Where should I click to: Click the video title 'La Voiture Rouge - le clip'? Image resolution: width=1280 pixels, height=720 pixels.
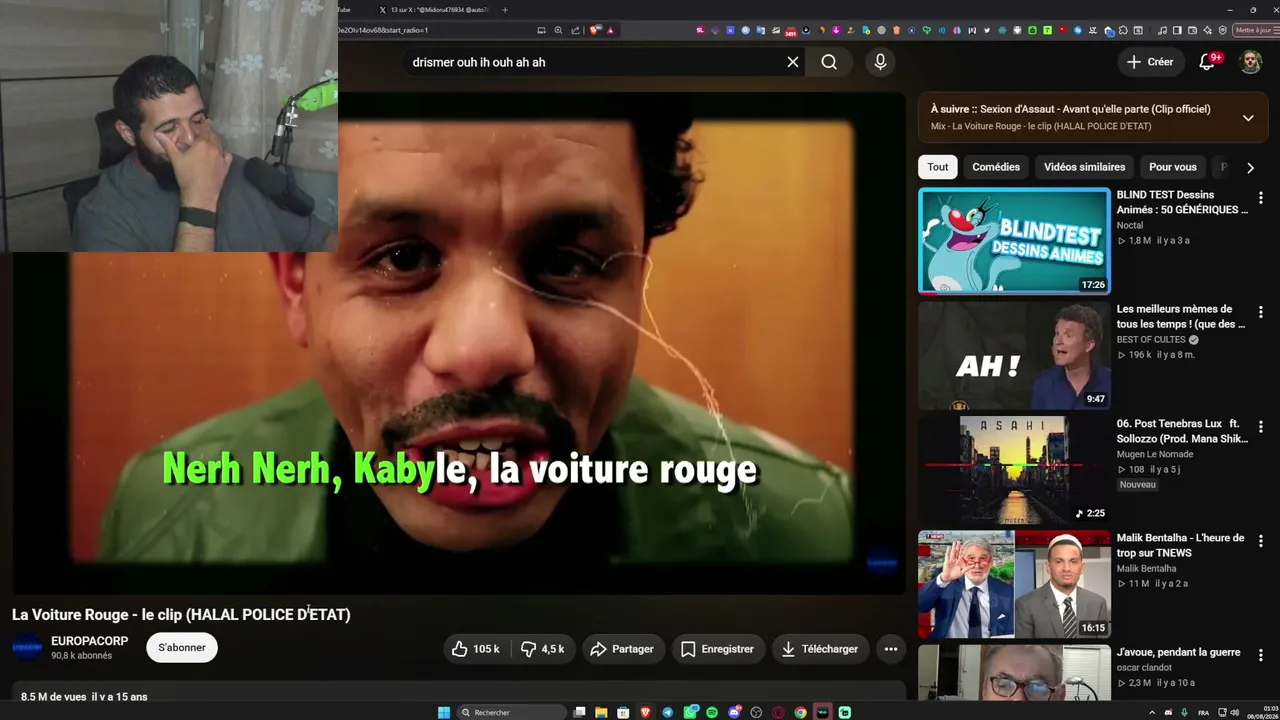pos(181,615)
